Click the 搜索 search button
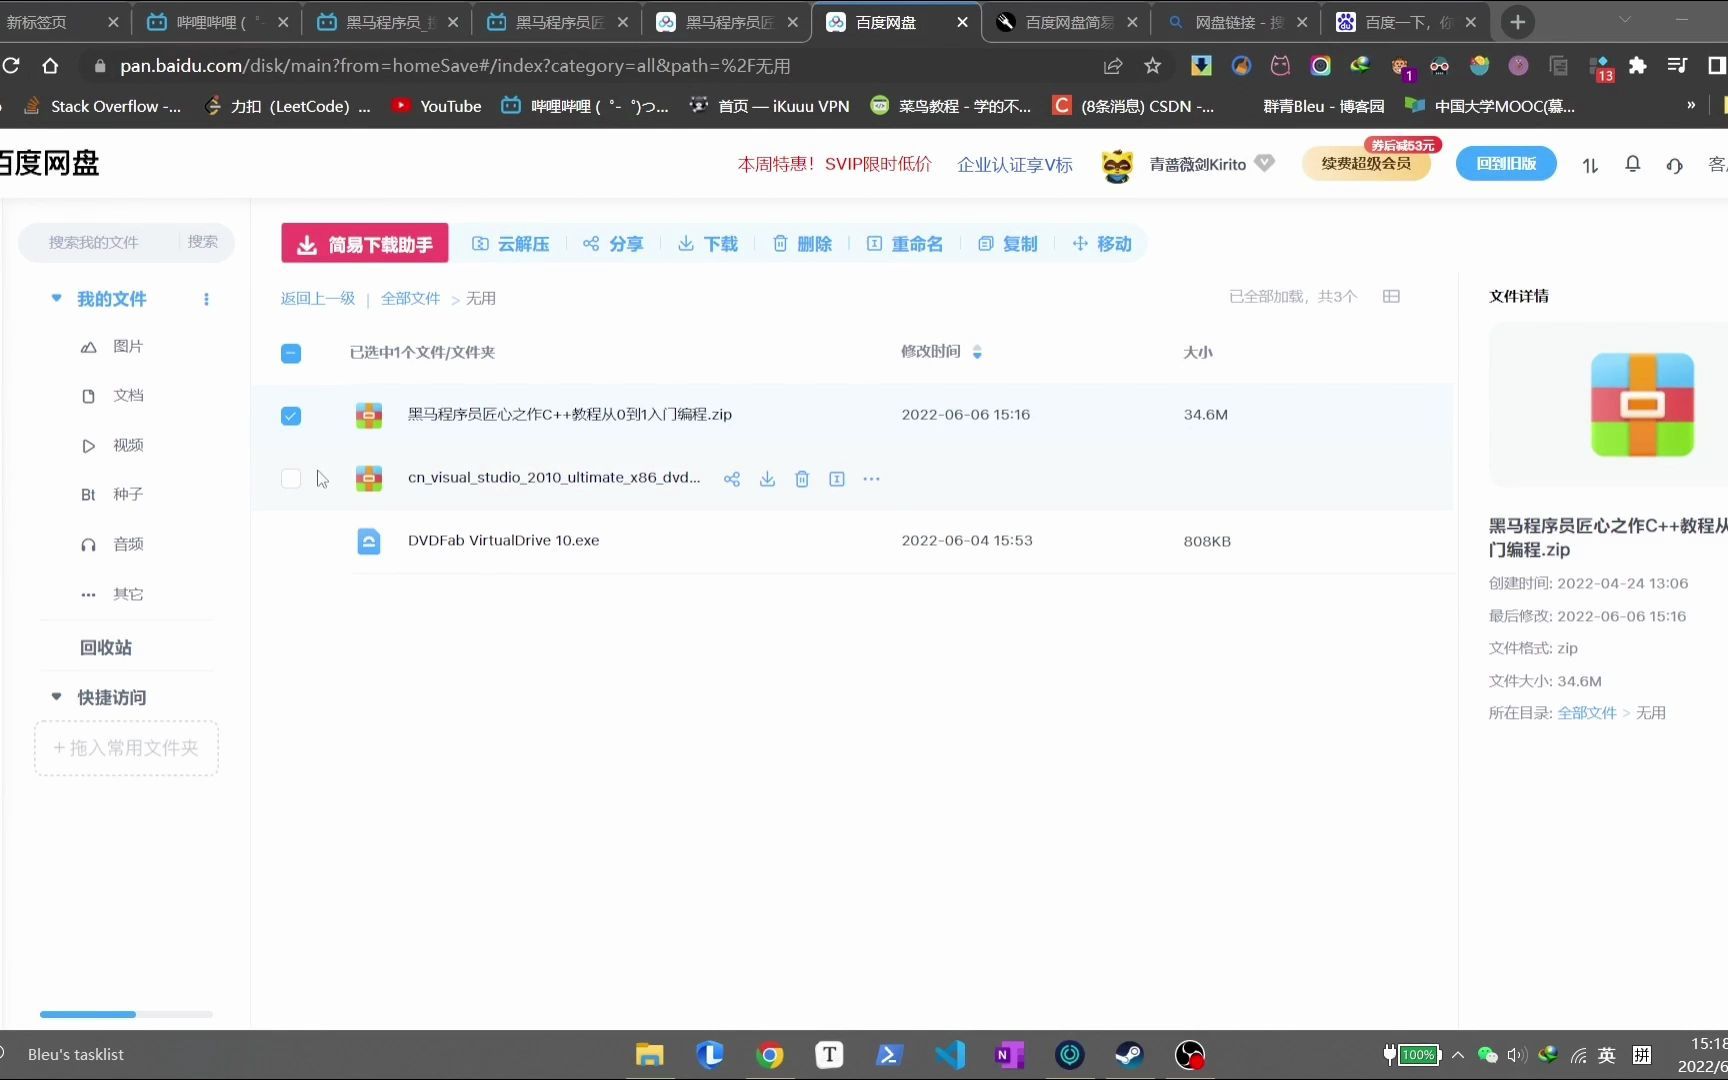This screenshot has height=1080, width=1728. click(x=203, y=242)
